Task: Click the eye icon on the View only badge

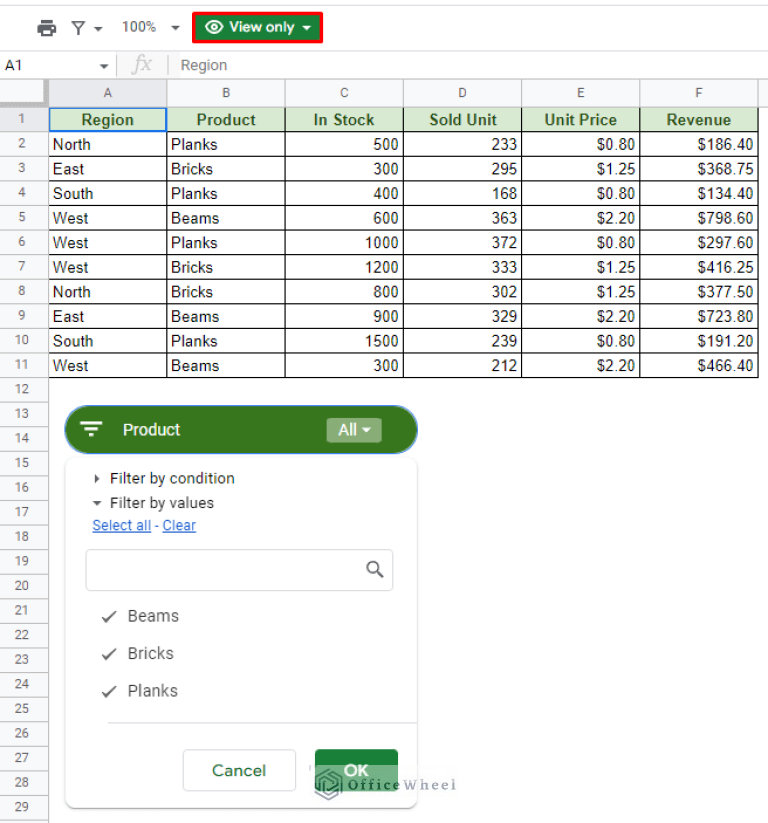Action: pos(213,27)
